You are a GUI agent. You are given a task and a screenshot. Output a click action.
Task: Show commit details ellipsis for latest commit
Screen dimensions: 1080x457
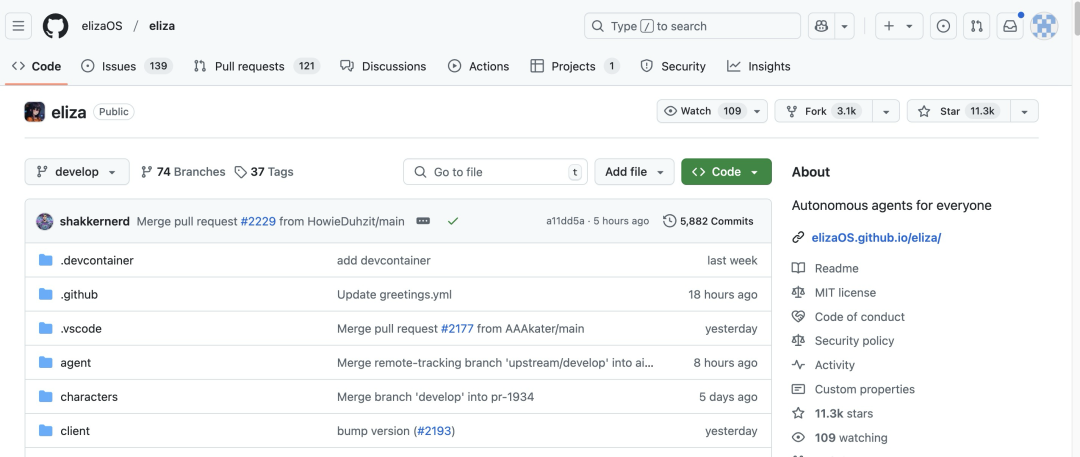(x=423, y=221)
